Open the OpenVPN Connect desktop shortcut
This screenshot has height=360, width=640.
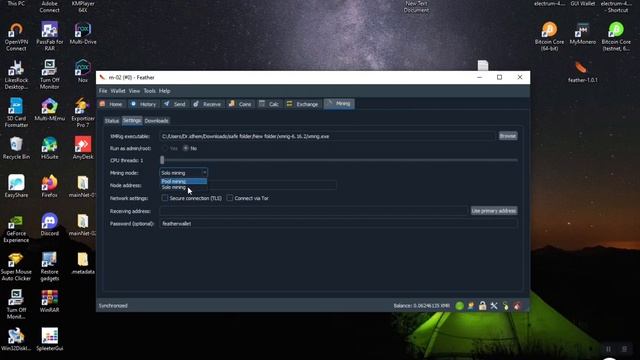(x=16, y=36)
